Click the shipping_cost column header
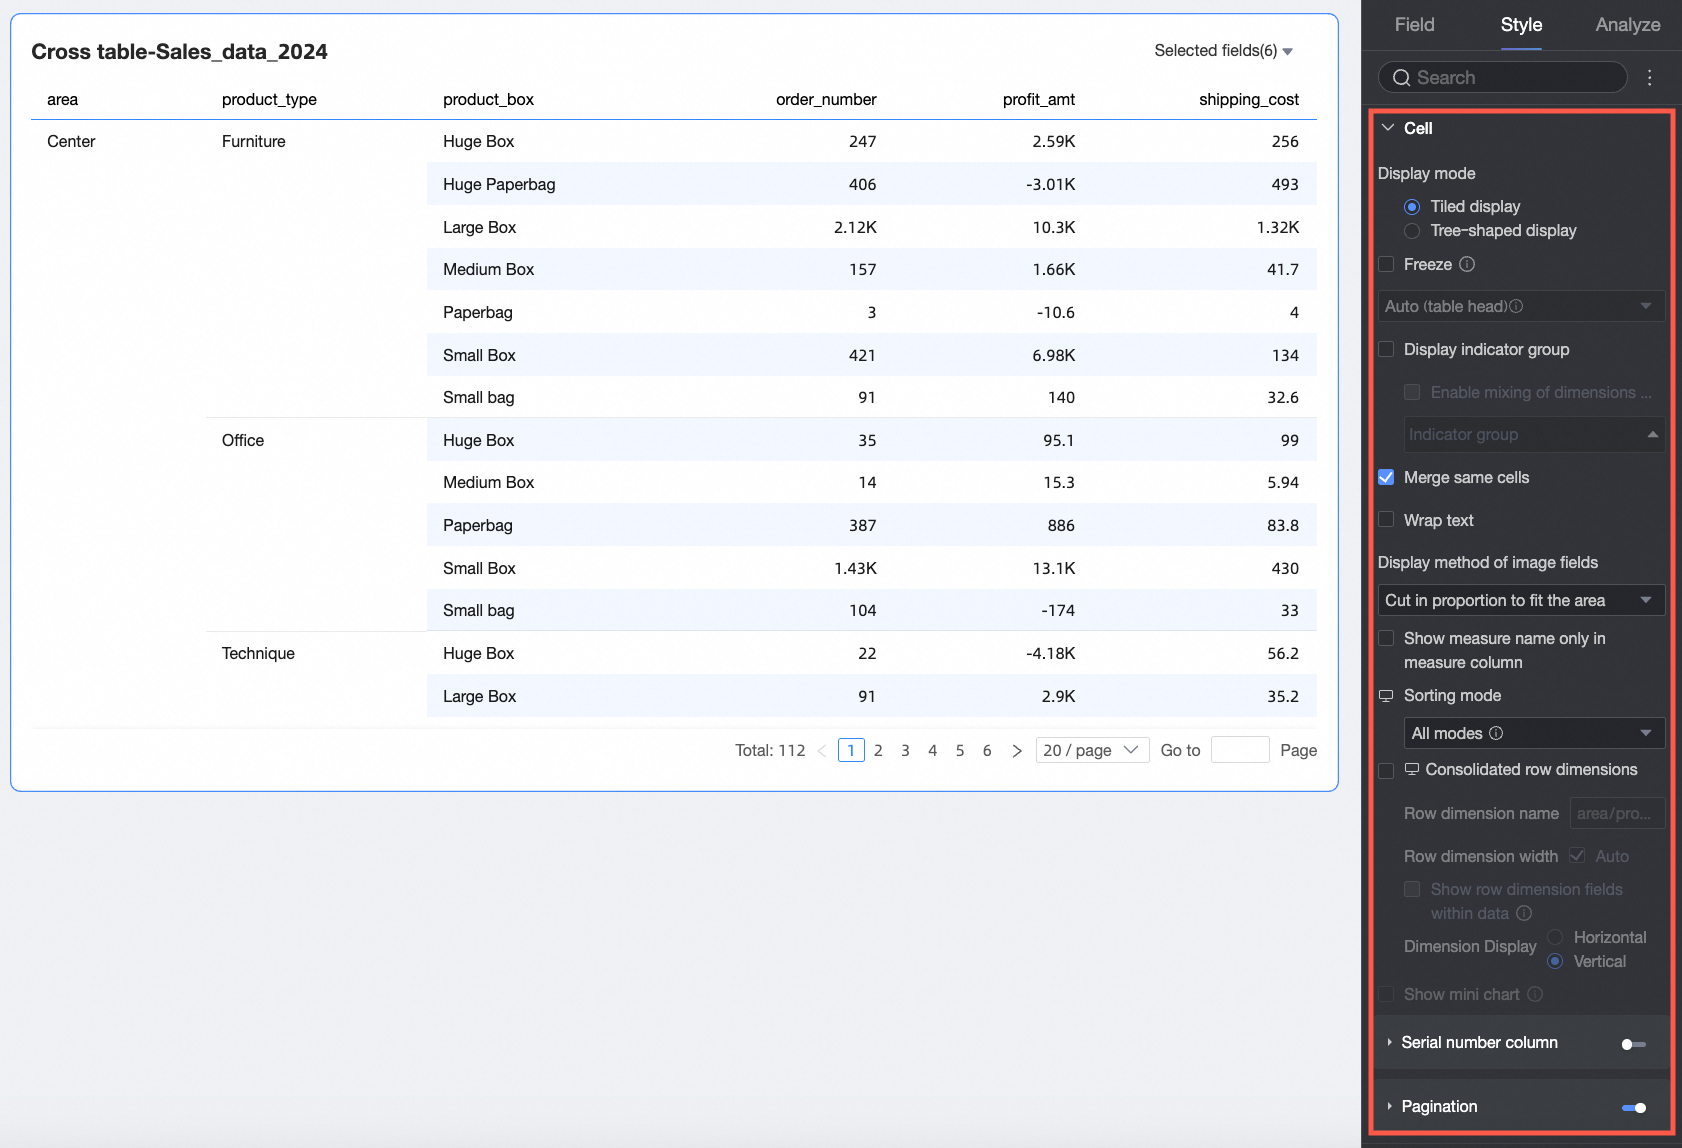 pyautogui.click(x=1249, y=100)
